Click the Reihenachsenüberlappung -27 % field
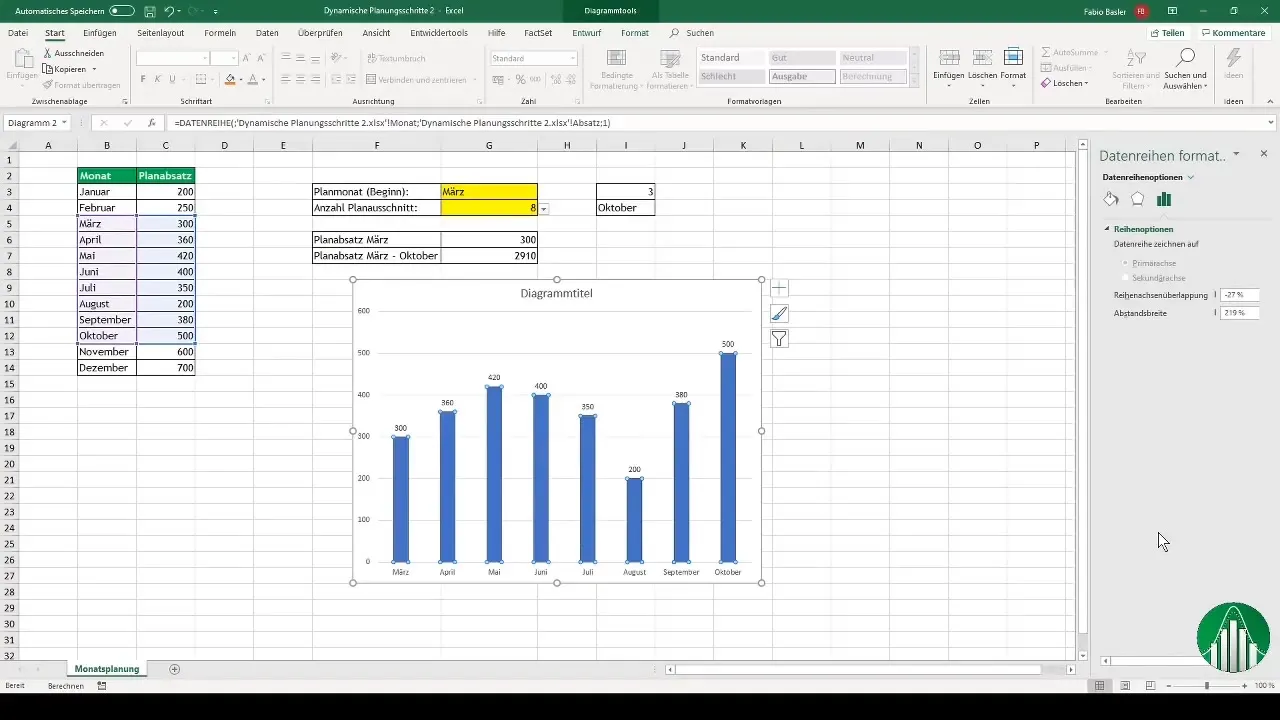 click(x=1240, y=295)
